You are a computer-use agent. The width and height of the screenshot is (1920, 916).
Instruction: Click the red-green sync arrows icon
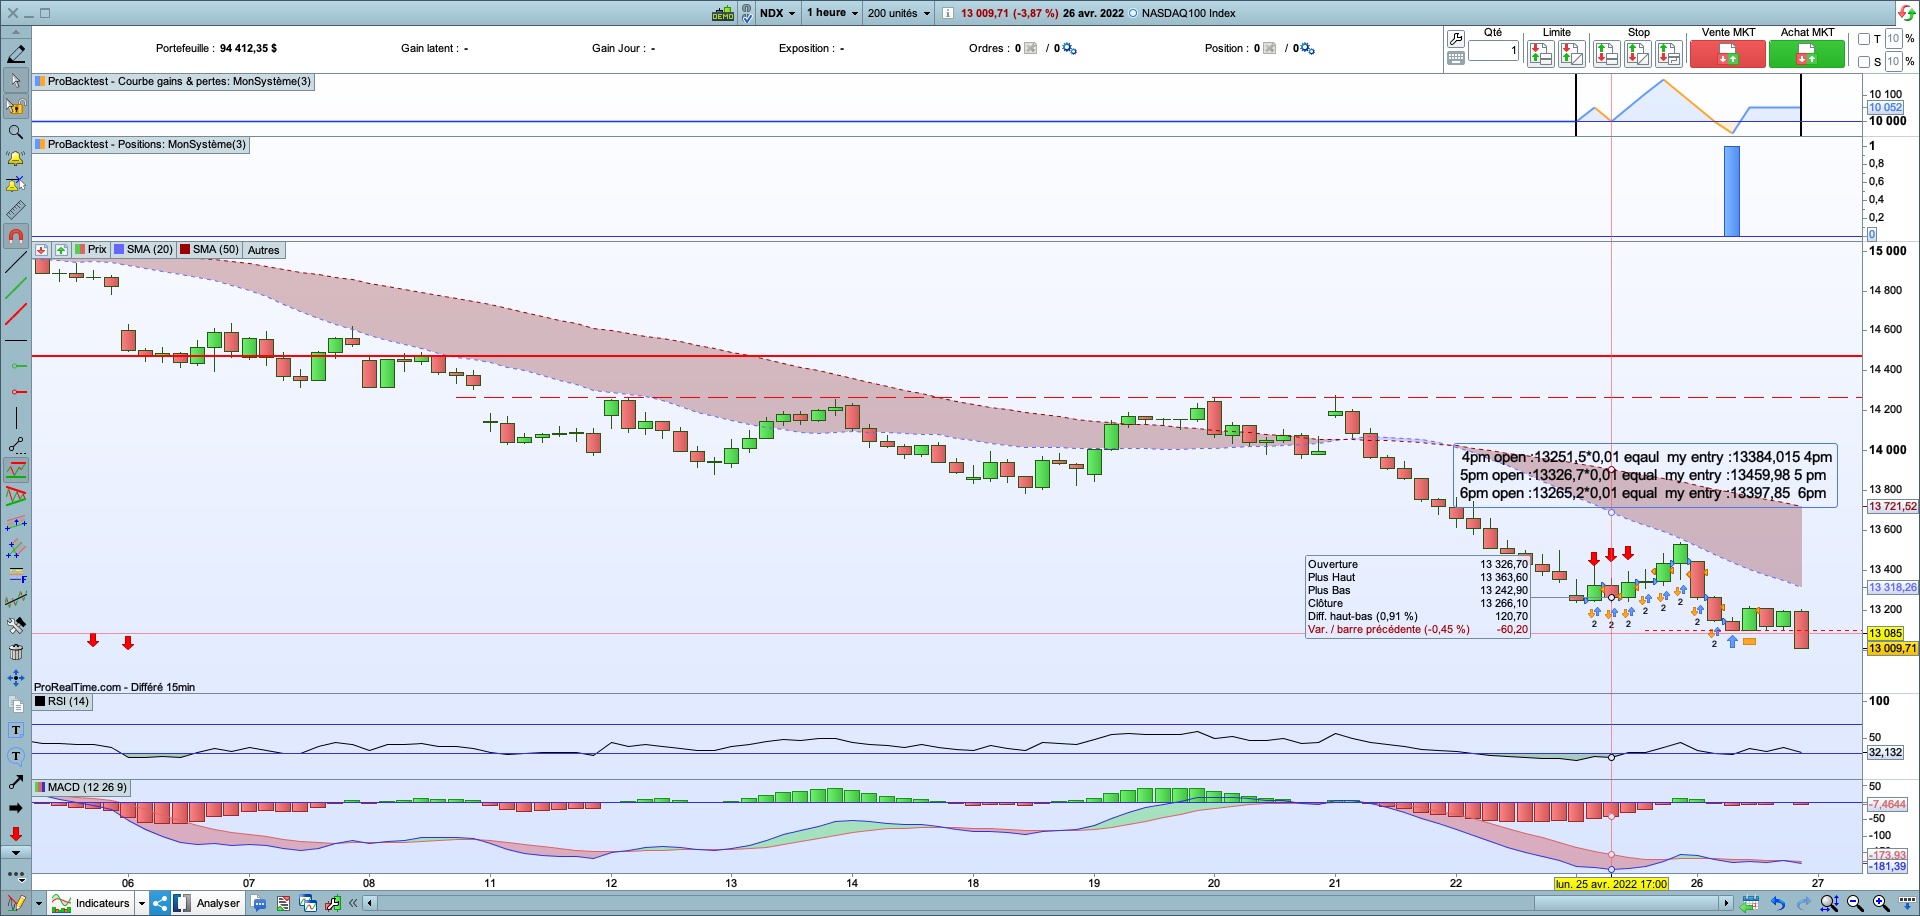1907,13
